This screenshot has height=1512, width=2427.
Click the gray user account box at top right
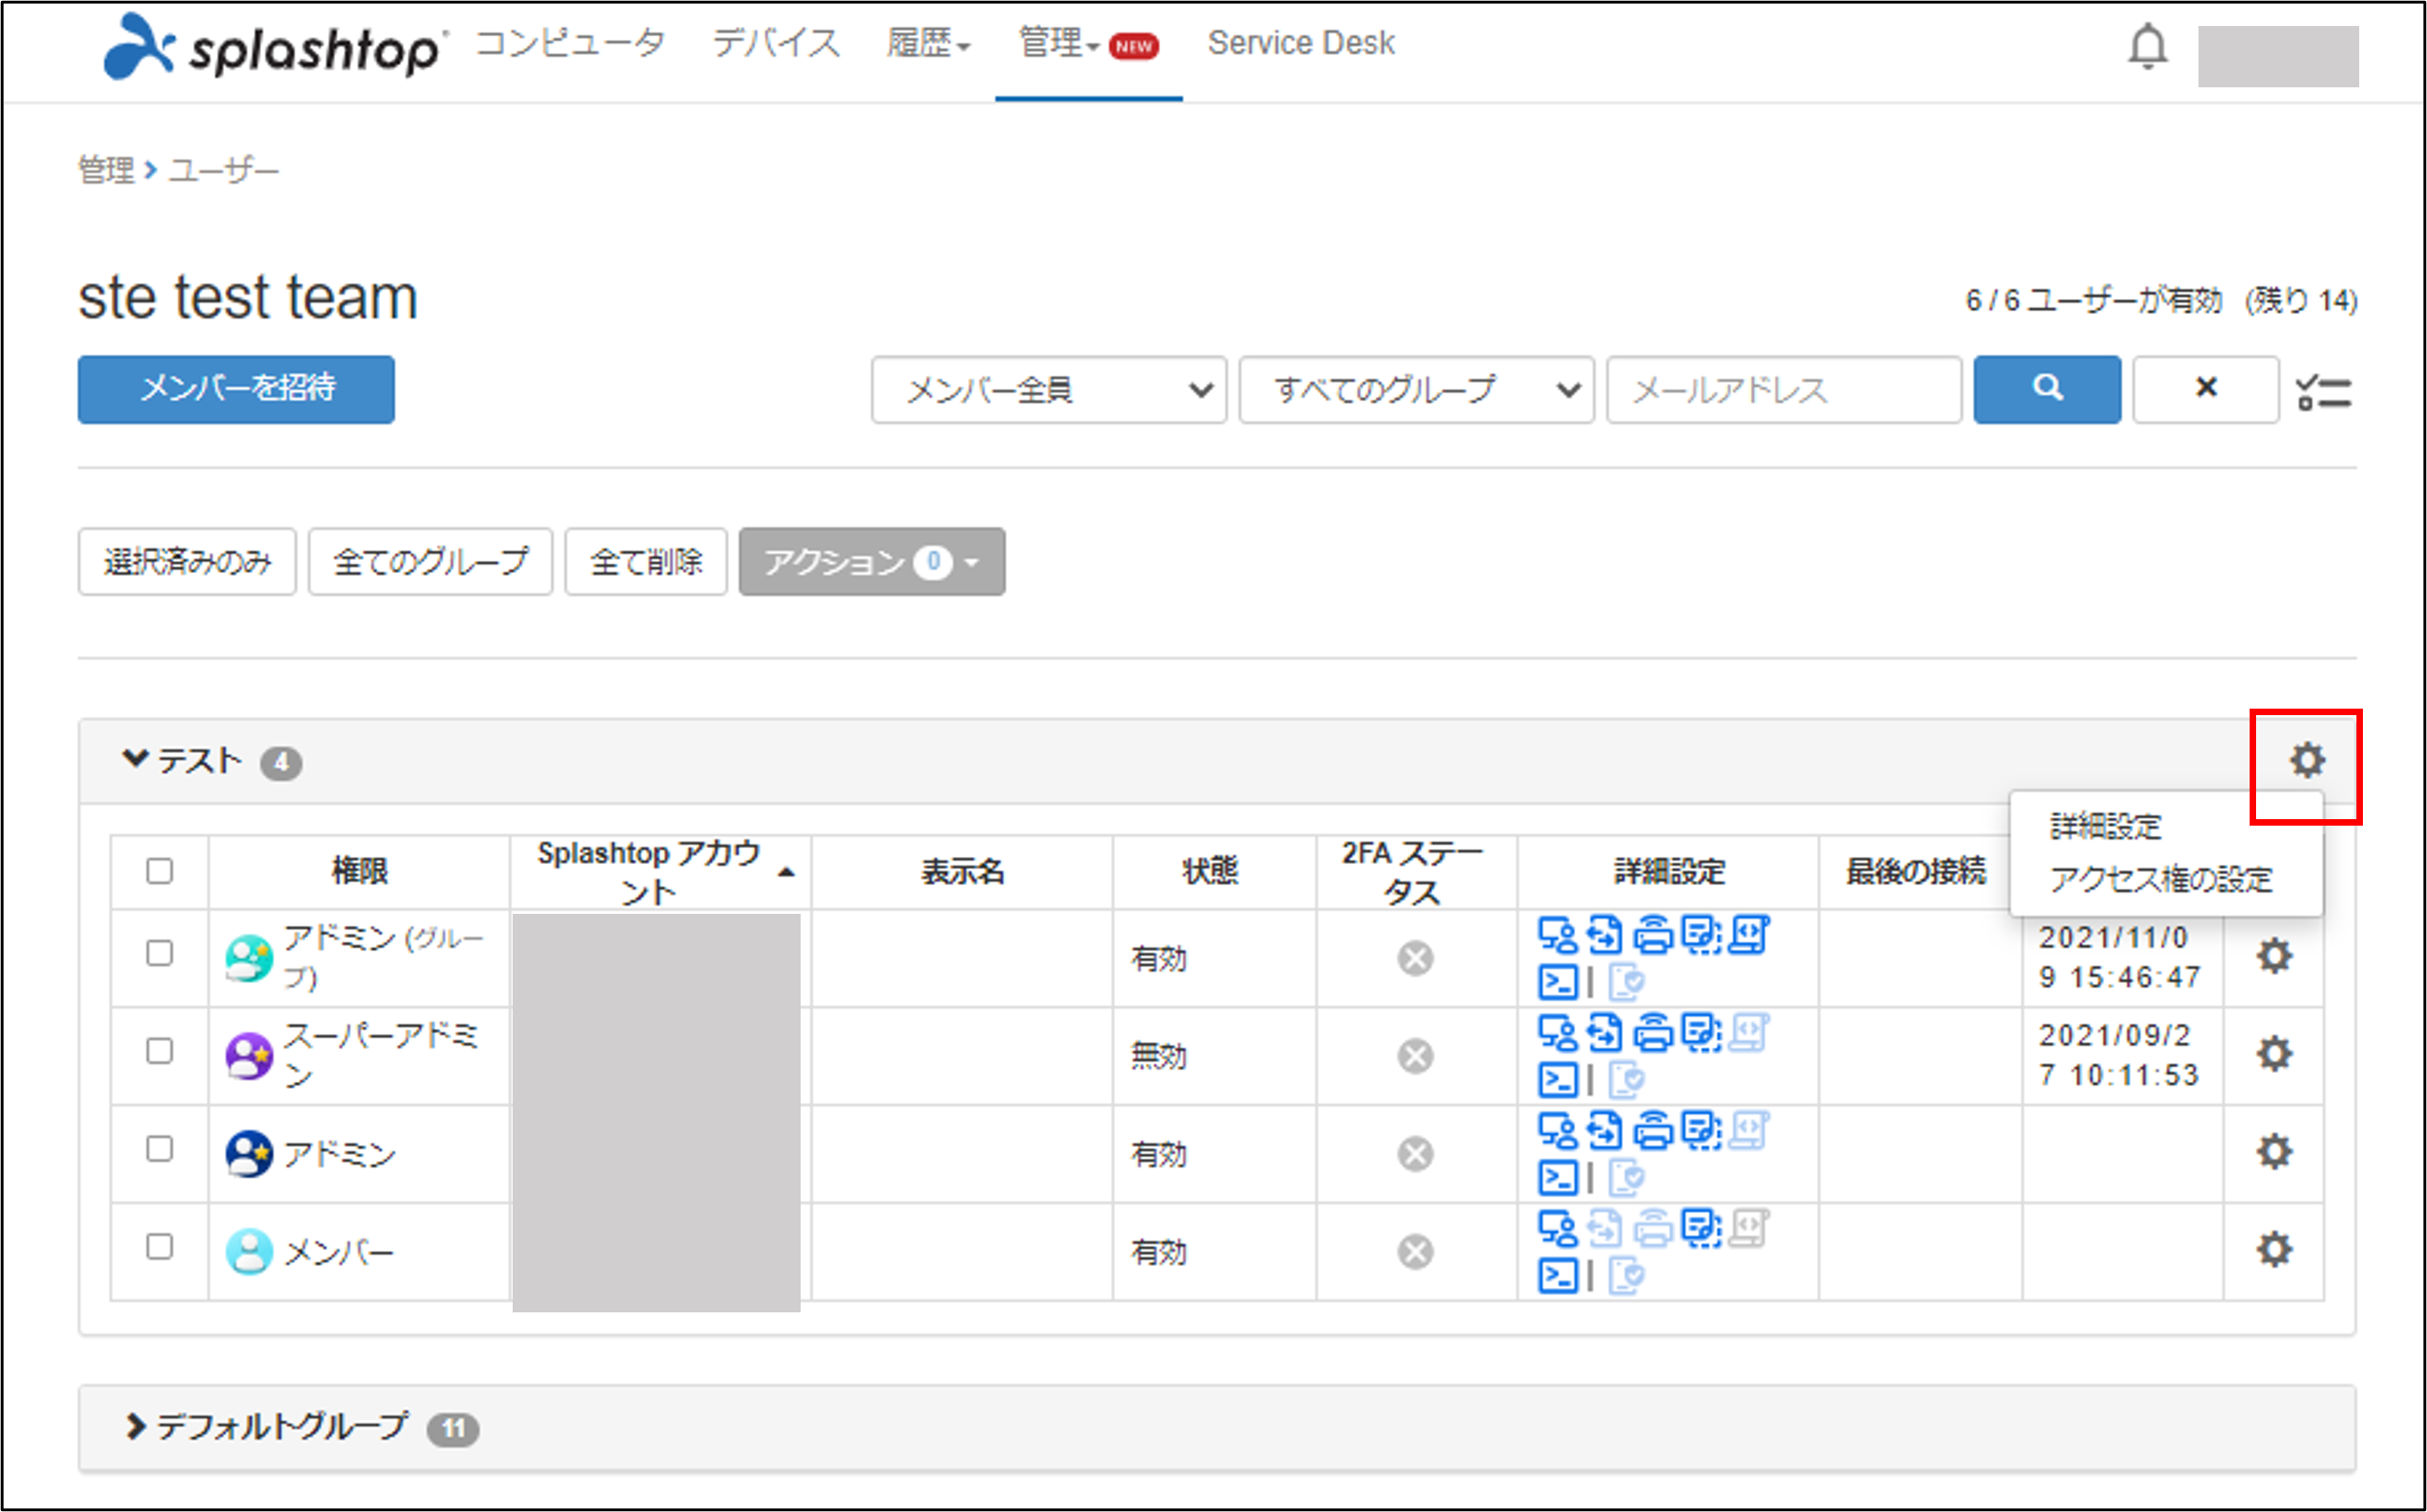pyautogui.click(x=2277, y=56)
